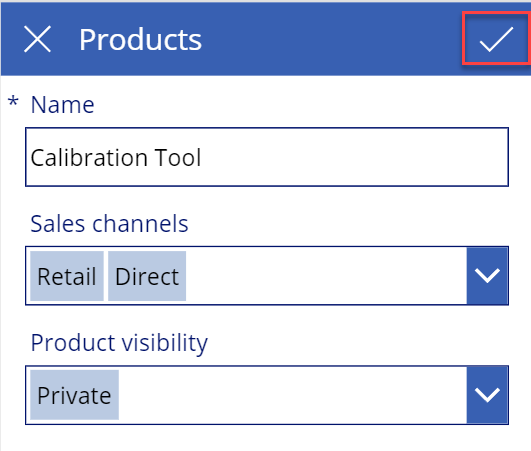Cancel editing with the X icon
This screenshot has height=451, width=531.
coord(37,39)
